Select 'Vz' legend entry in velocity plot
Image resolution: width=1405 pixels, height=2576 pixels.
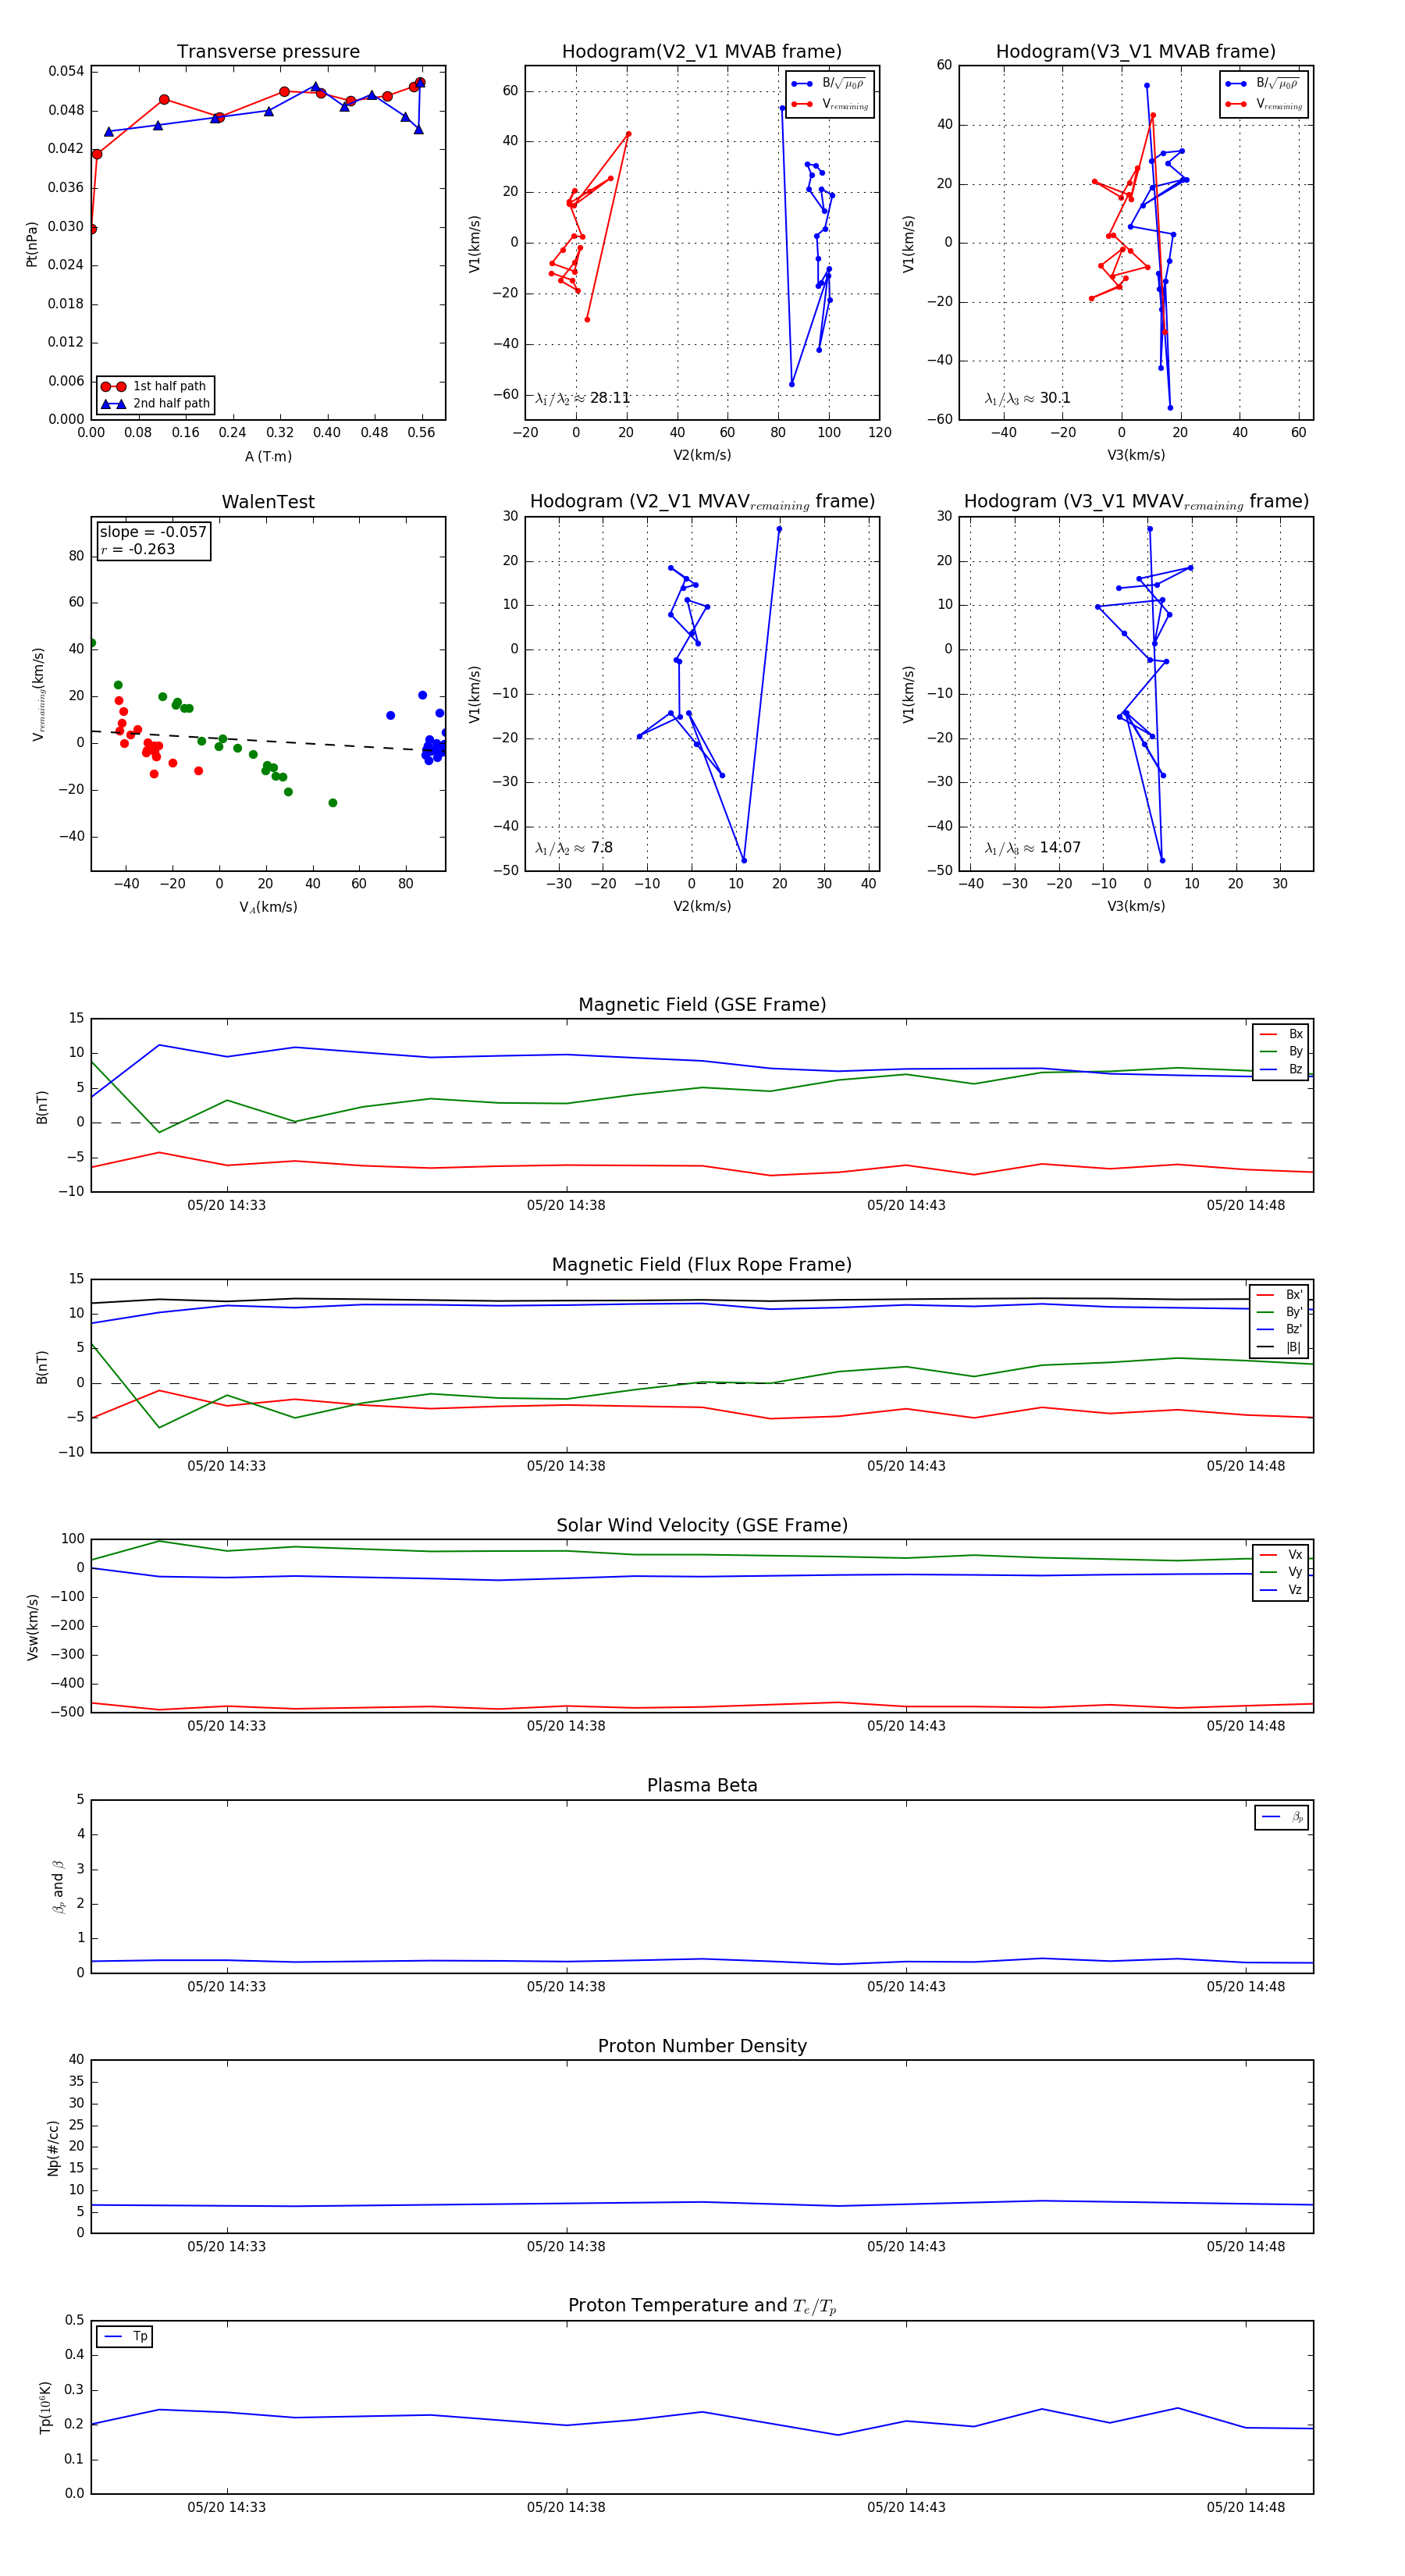(1281, 1590)
